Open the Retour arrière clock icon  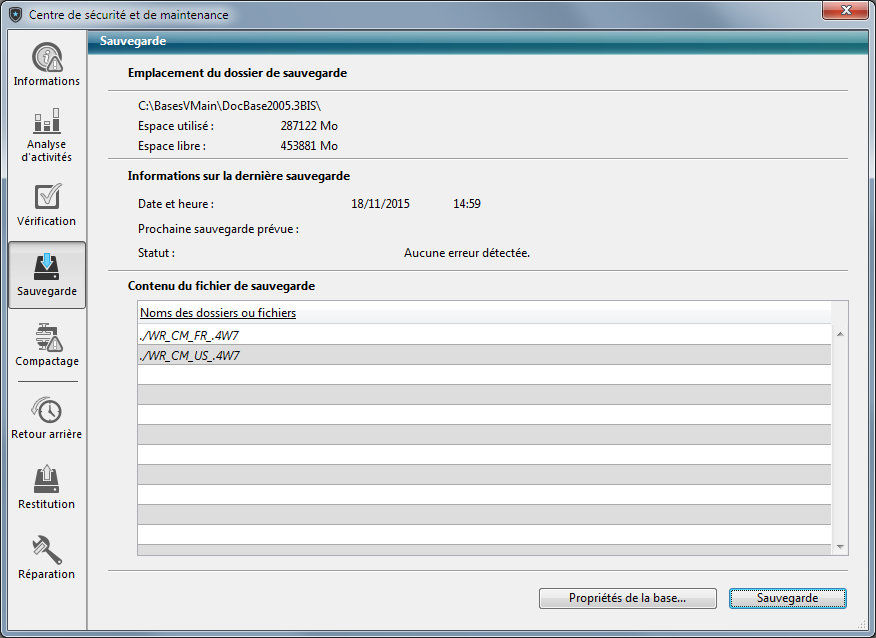(46, 410)
